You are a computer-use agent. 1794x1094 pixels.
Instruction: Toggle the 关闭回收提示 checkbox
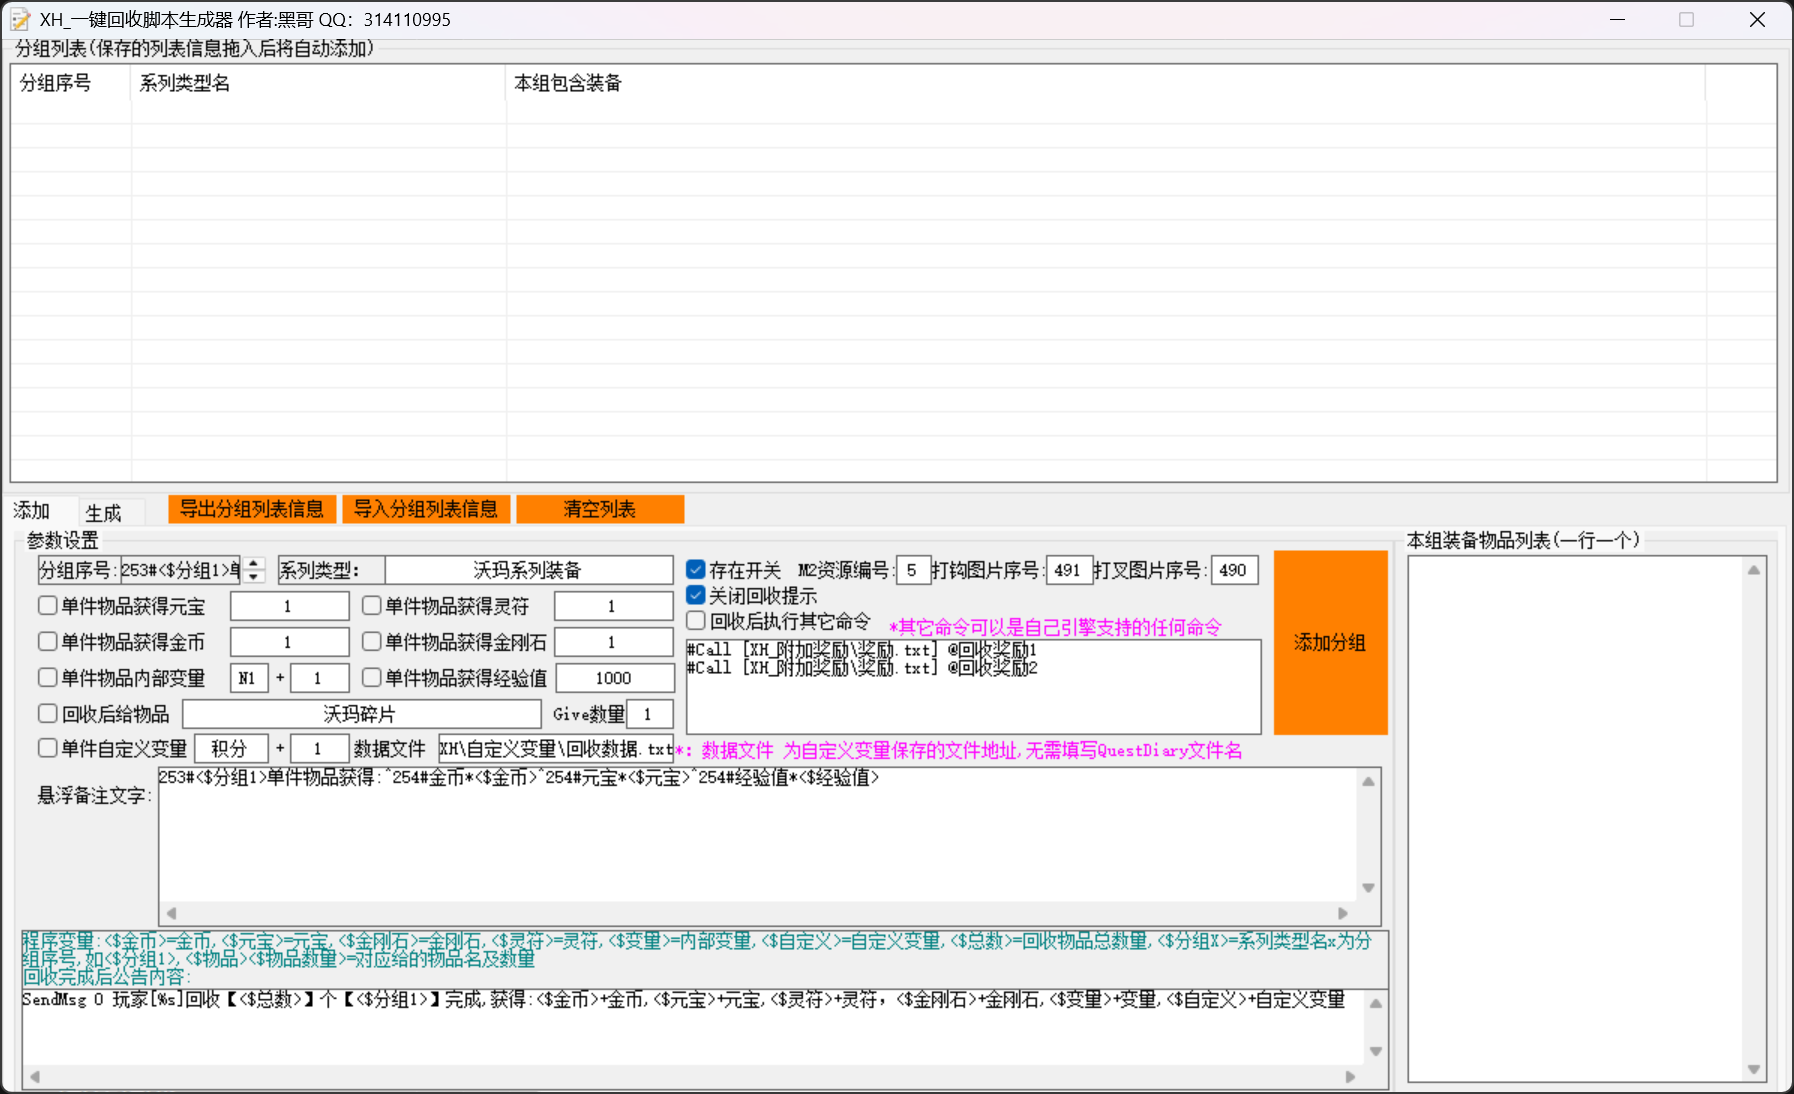[696, 596]
